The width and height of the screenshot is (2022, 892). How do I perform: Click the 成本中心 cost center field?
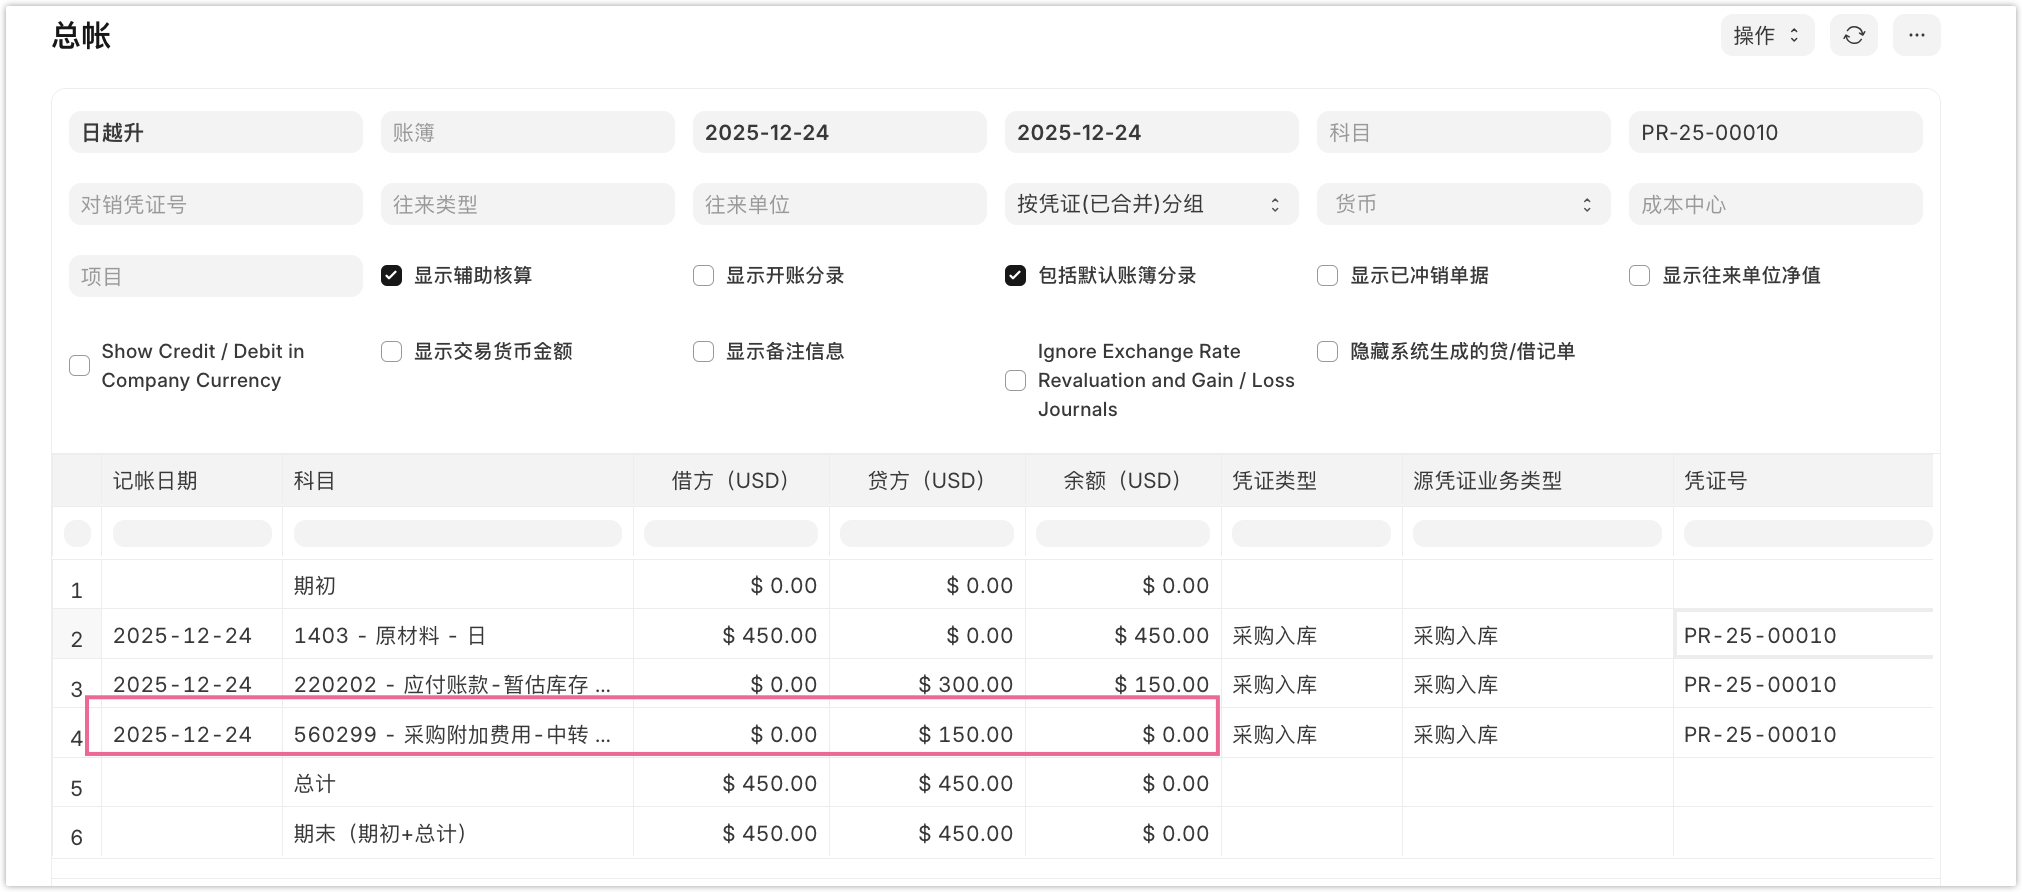click(x=1774, y=204)
